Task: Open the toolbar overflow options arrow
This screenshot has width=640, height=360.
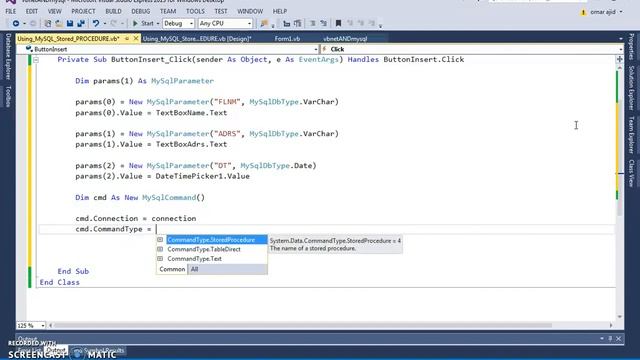Action: pos(380,26)
